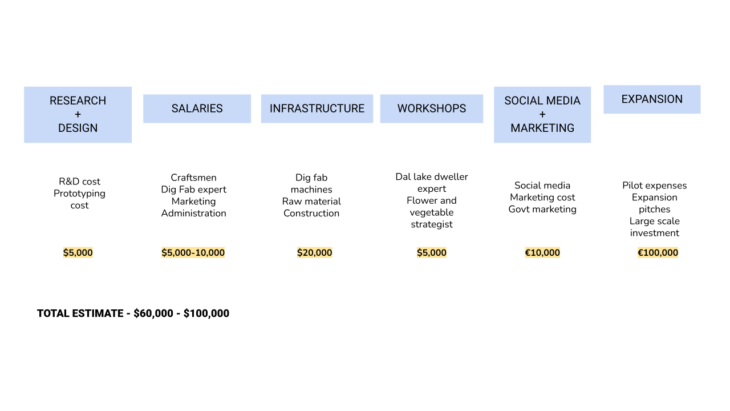Screen dimensions: 730x411
Task: Click the highlighted $20,000 infrastructure amount
Action: [x=314, y=253]
